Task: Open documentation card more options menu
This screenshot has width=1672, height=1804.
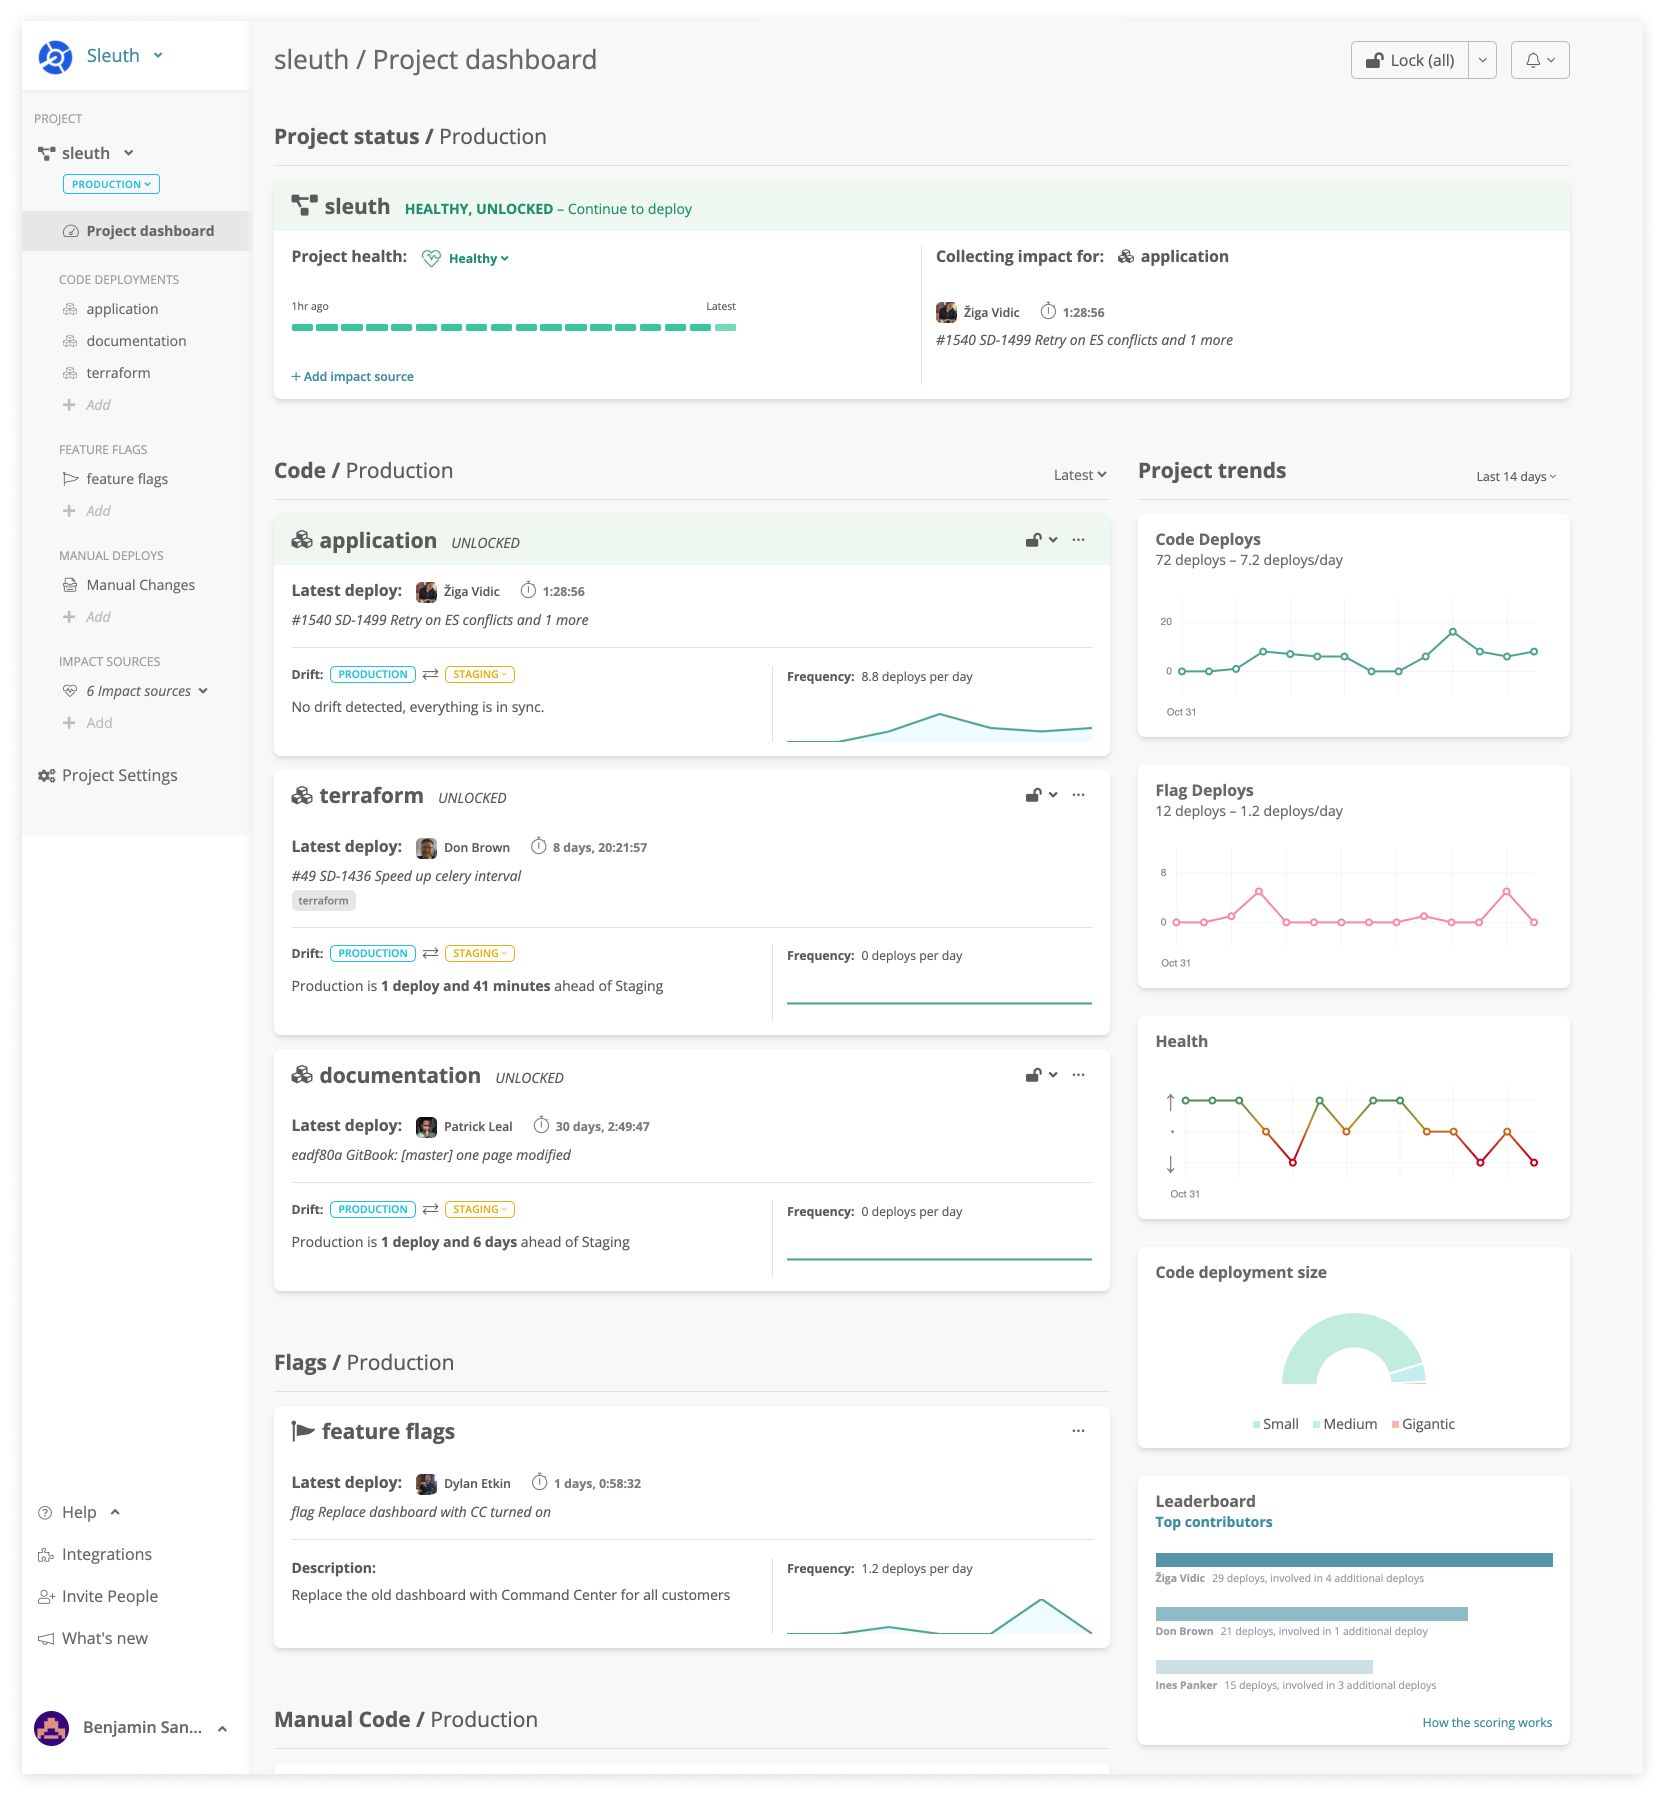Action: 1078,1075
